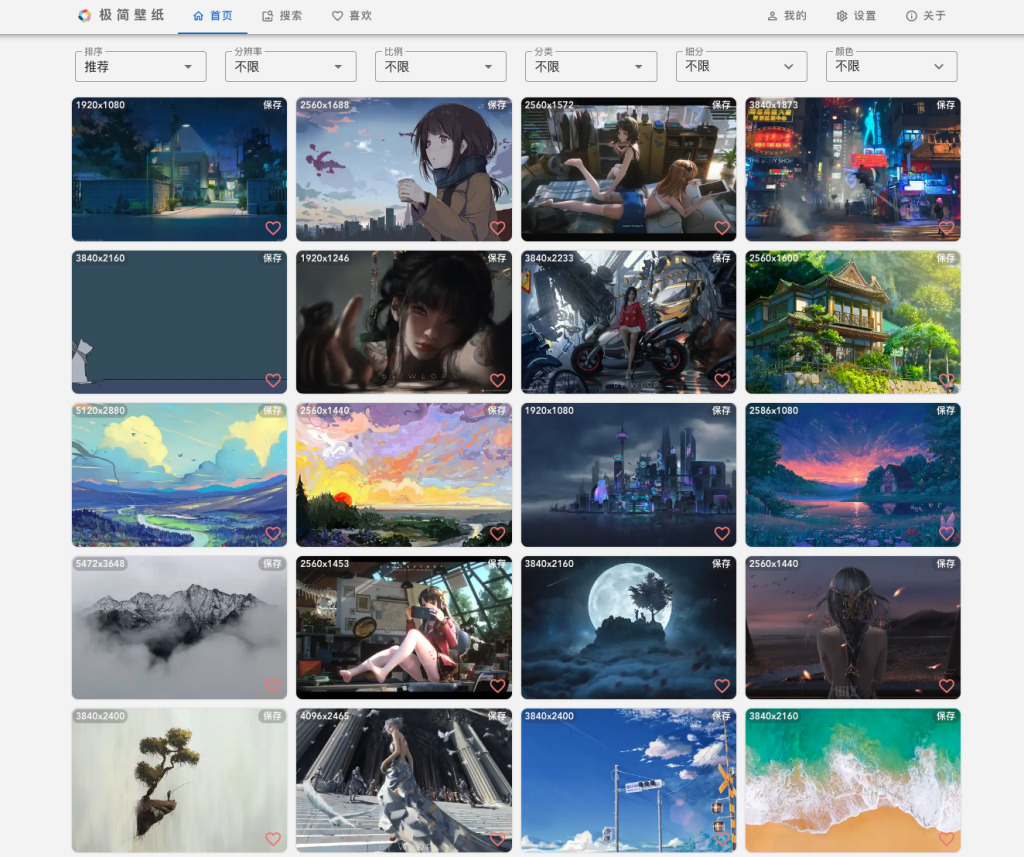1024x857 pixels.
Task: Toggle like on the painted sunset clouds wallpaper
Action: (x=498, y=533)
